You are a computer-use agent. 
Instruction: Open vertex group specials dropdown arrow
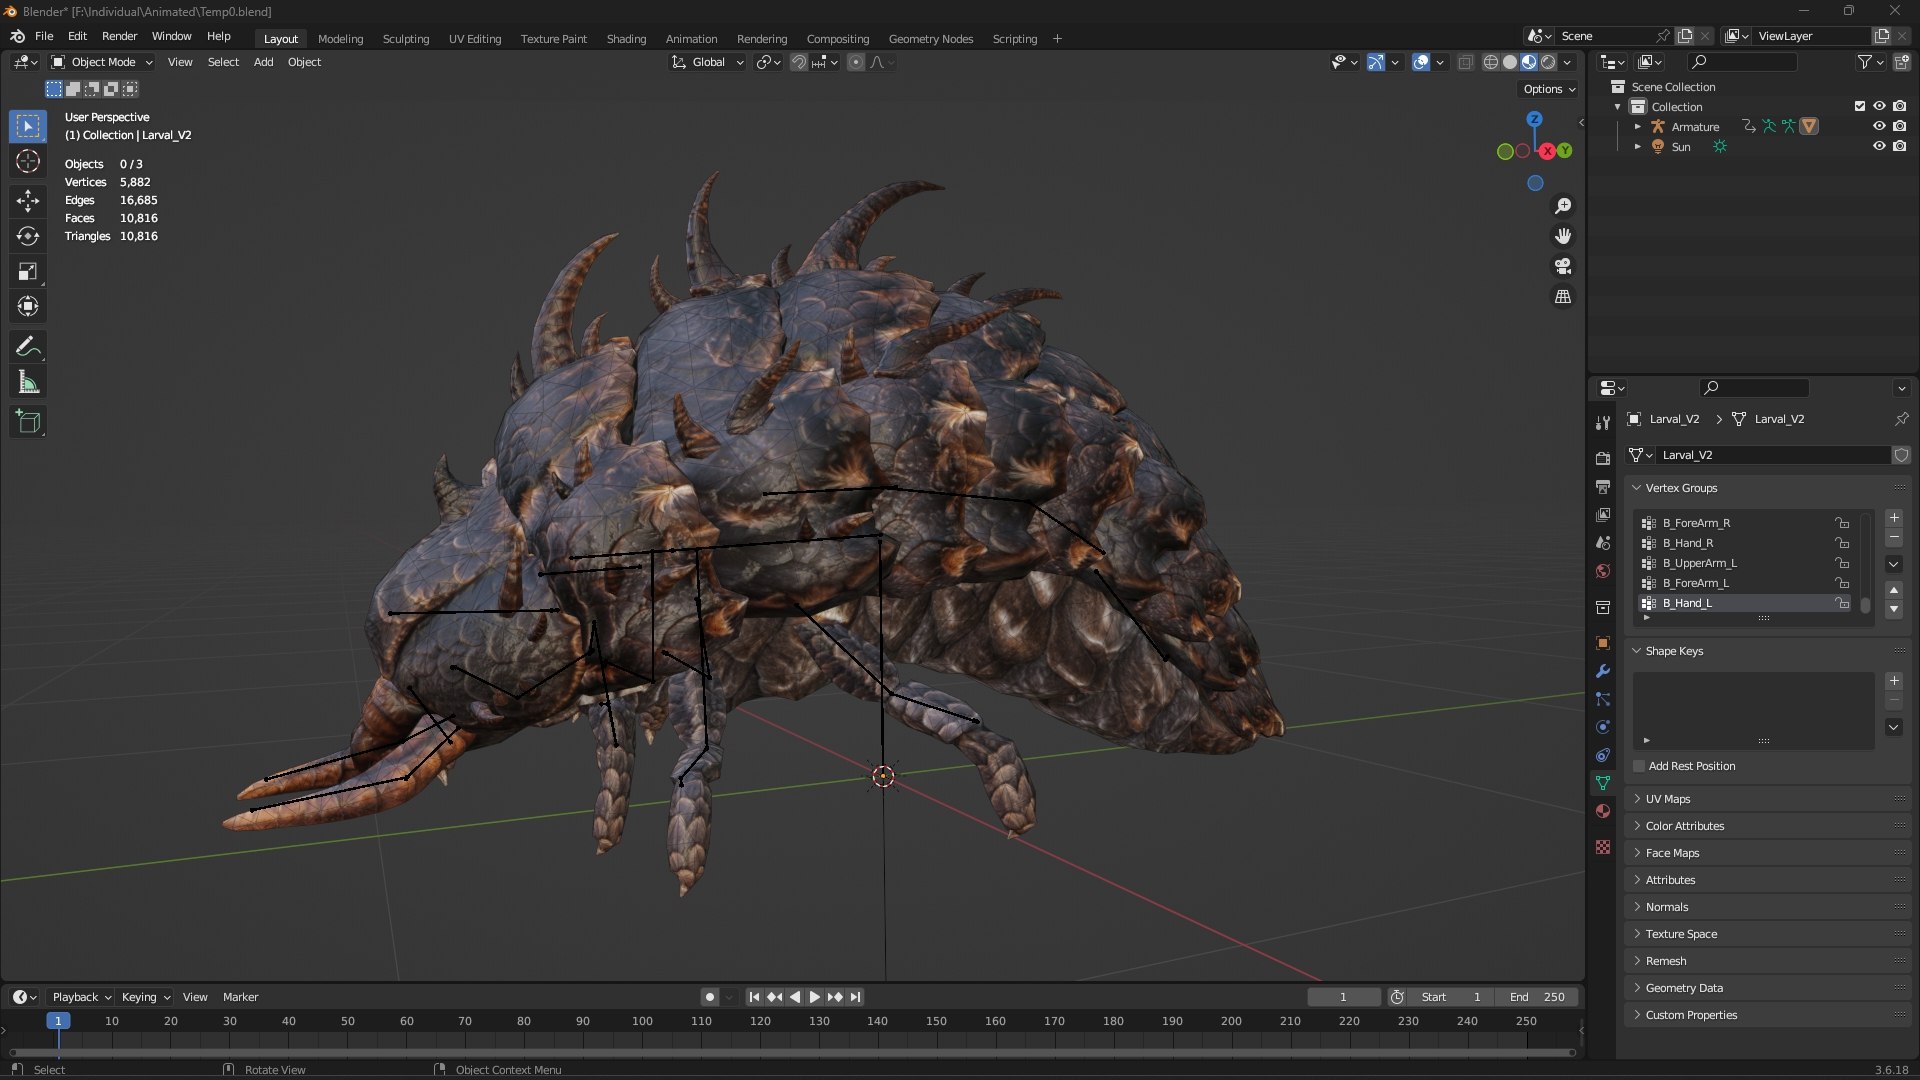point(1894,564)
